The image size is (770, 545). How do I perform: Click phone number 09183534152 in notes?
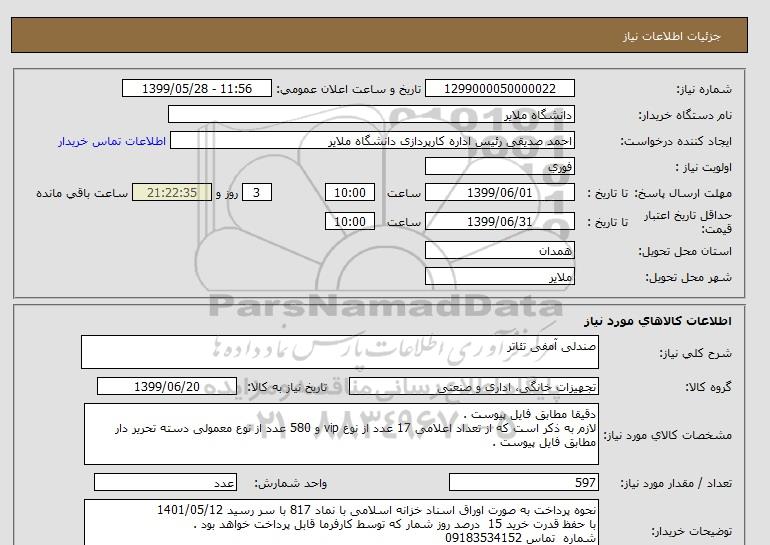tap(483, 538)
